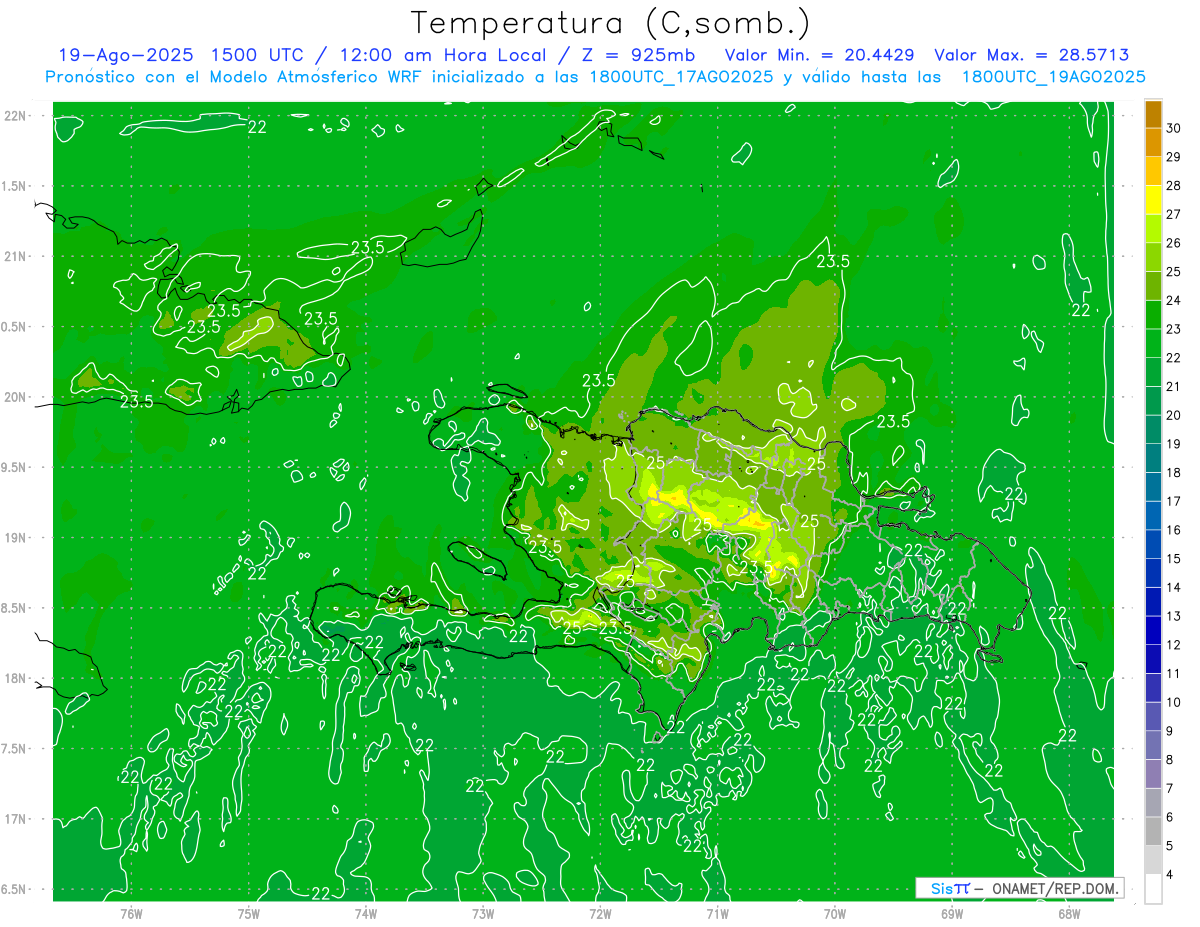Click the legend value 10

click(1174, 702)
